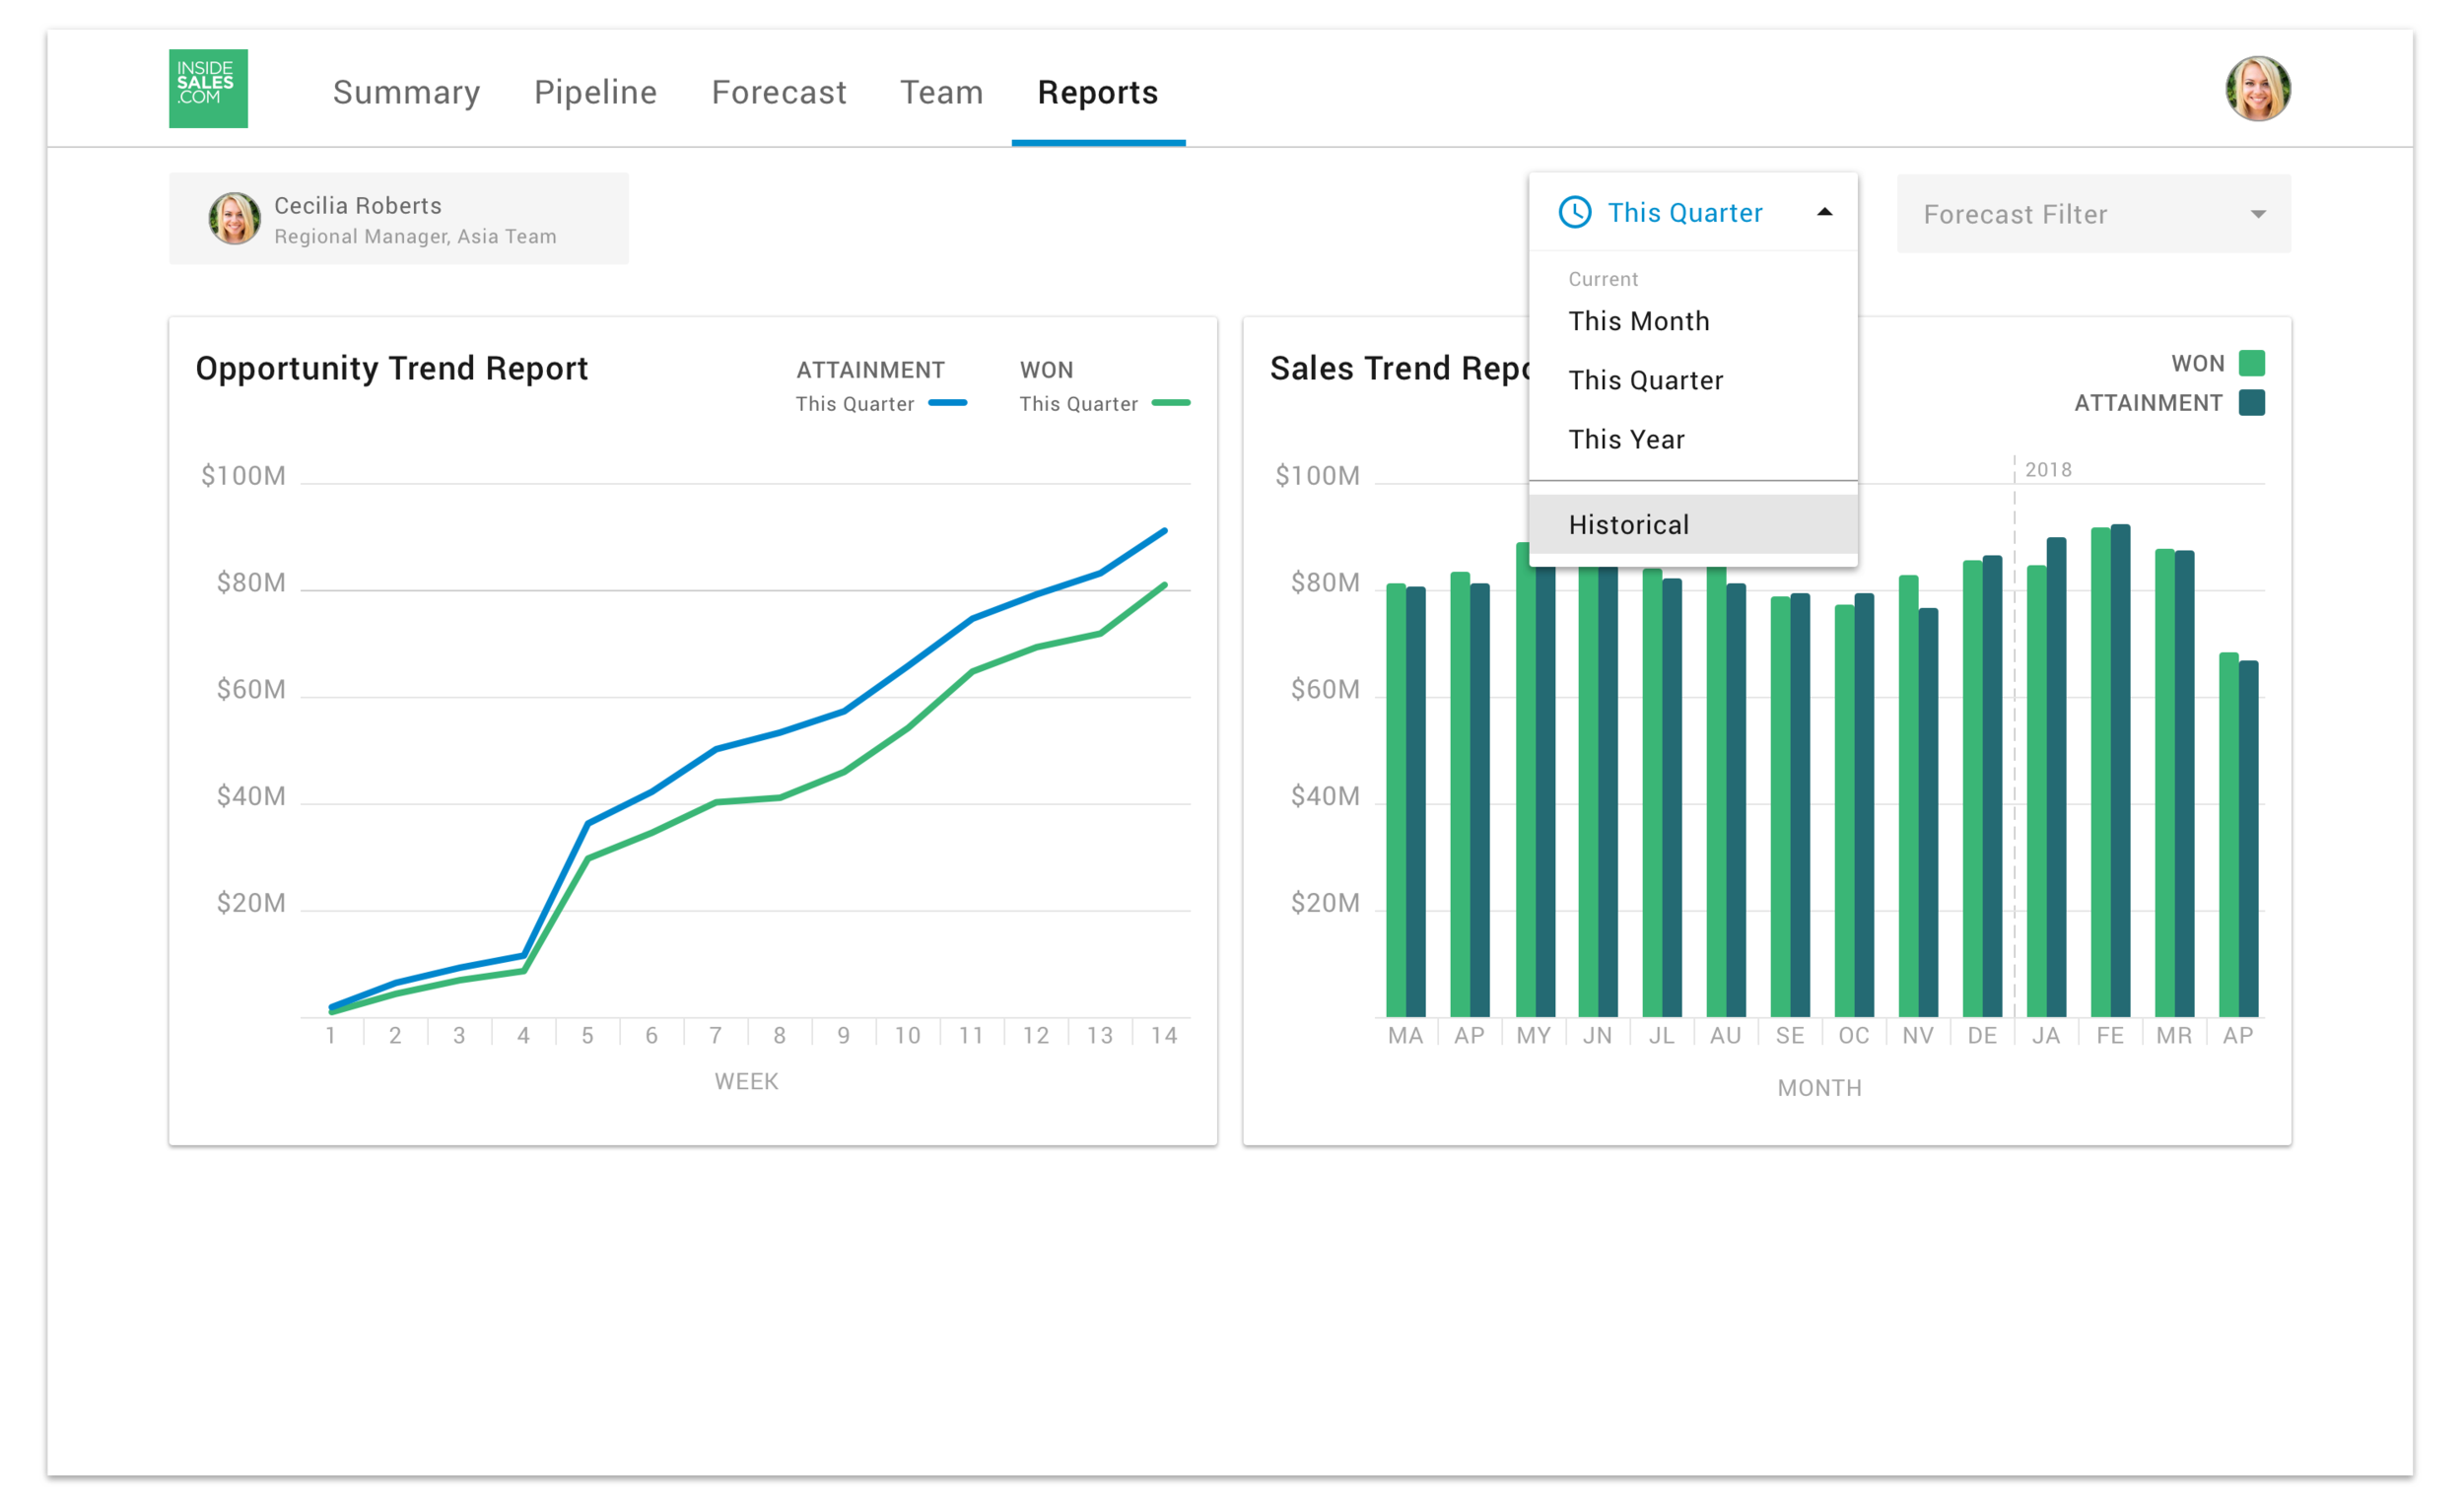This screenshot has width=2464, height=1505.
Task: Click the blue Attainment legend line
Action: click(x=947, y=403)
